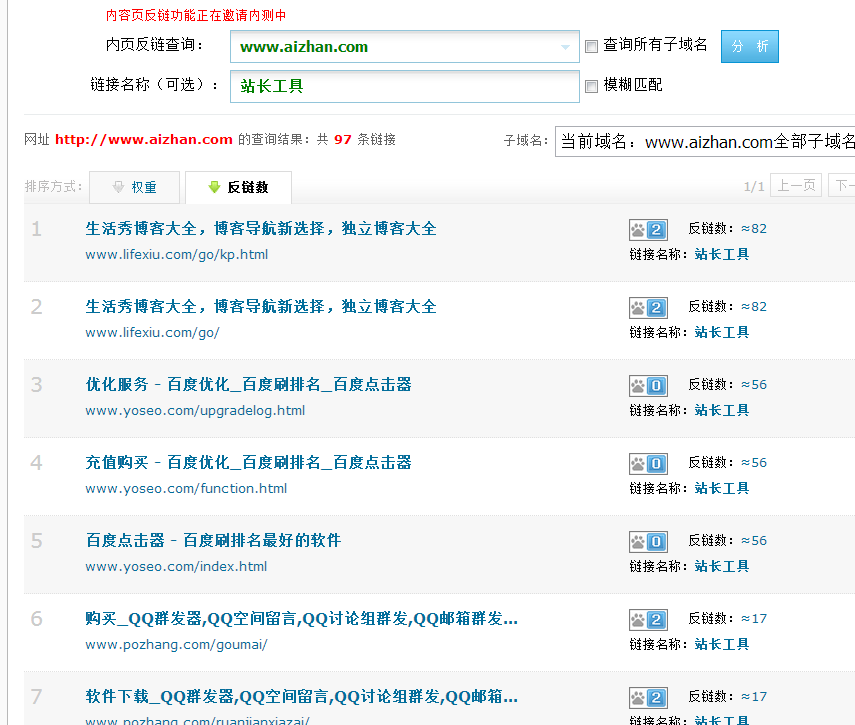Click Baidu weight badge for lifexiu.com/go/kp.html result
This screenshot has width=855, height=725.
pyautogui.click(x=648, y=230)
